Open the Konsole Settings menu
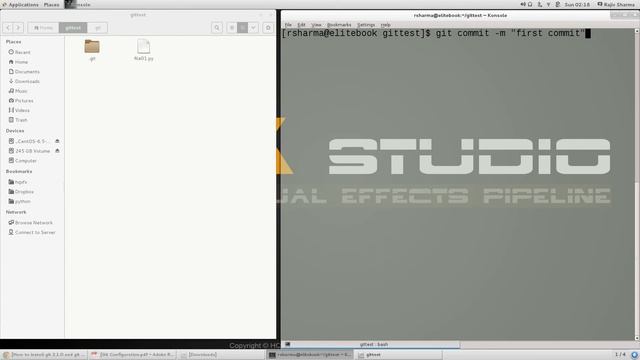640x360 pixels. 366,25
